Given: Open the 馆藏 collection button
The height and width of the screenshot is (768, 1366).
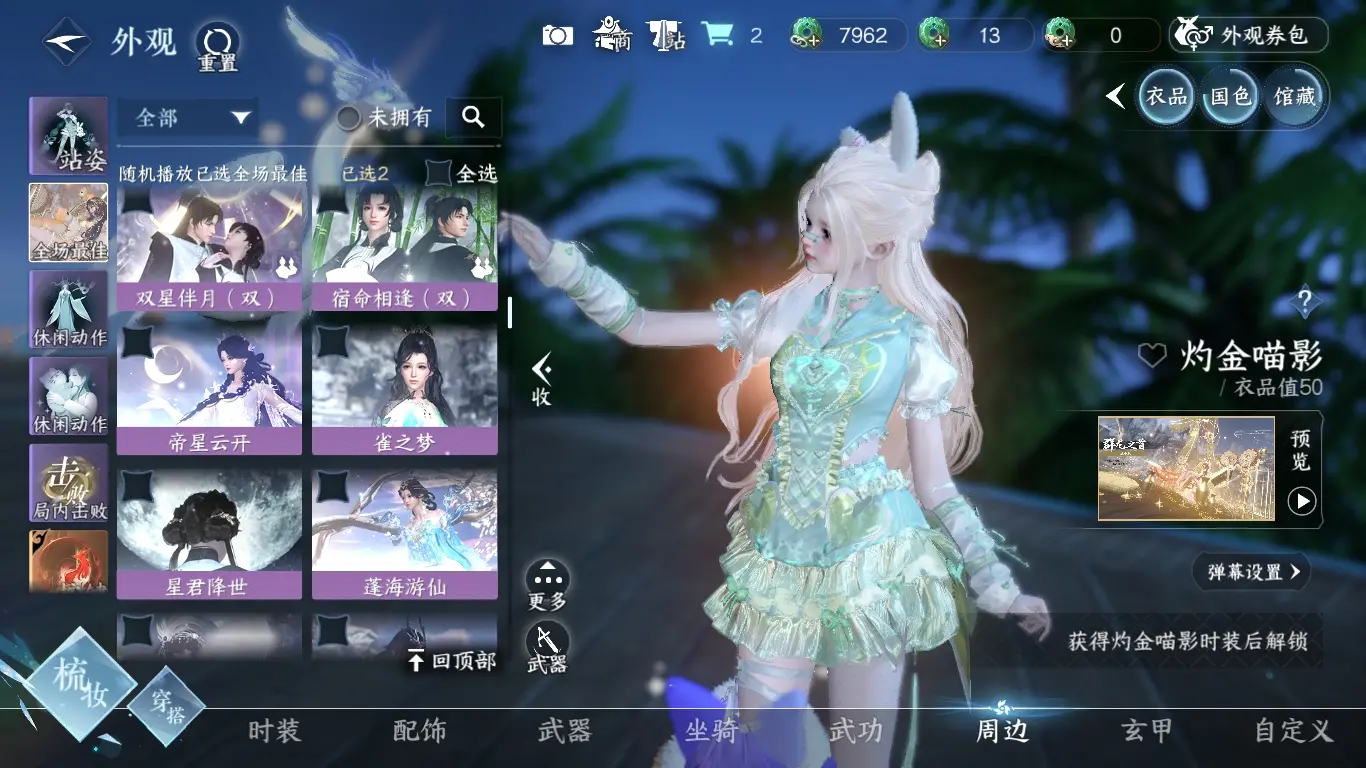Looking at the screenshot, I should [x=1294, y=96].
